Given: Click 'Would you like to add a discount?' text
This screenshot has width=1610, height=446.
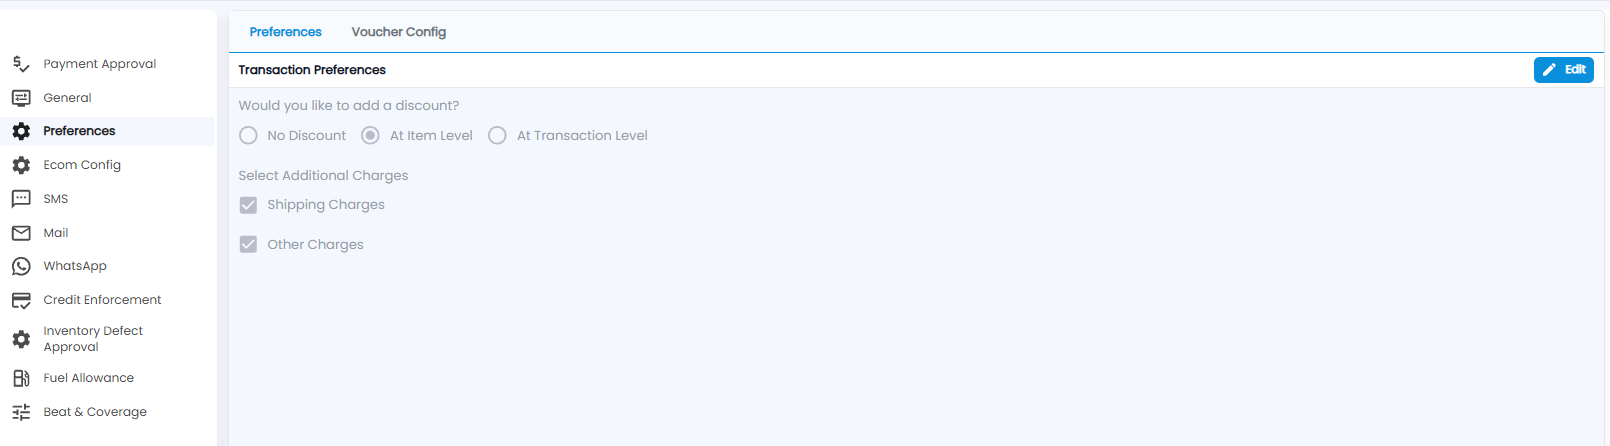Looking at the screenshot, I should 349,106.
